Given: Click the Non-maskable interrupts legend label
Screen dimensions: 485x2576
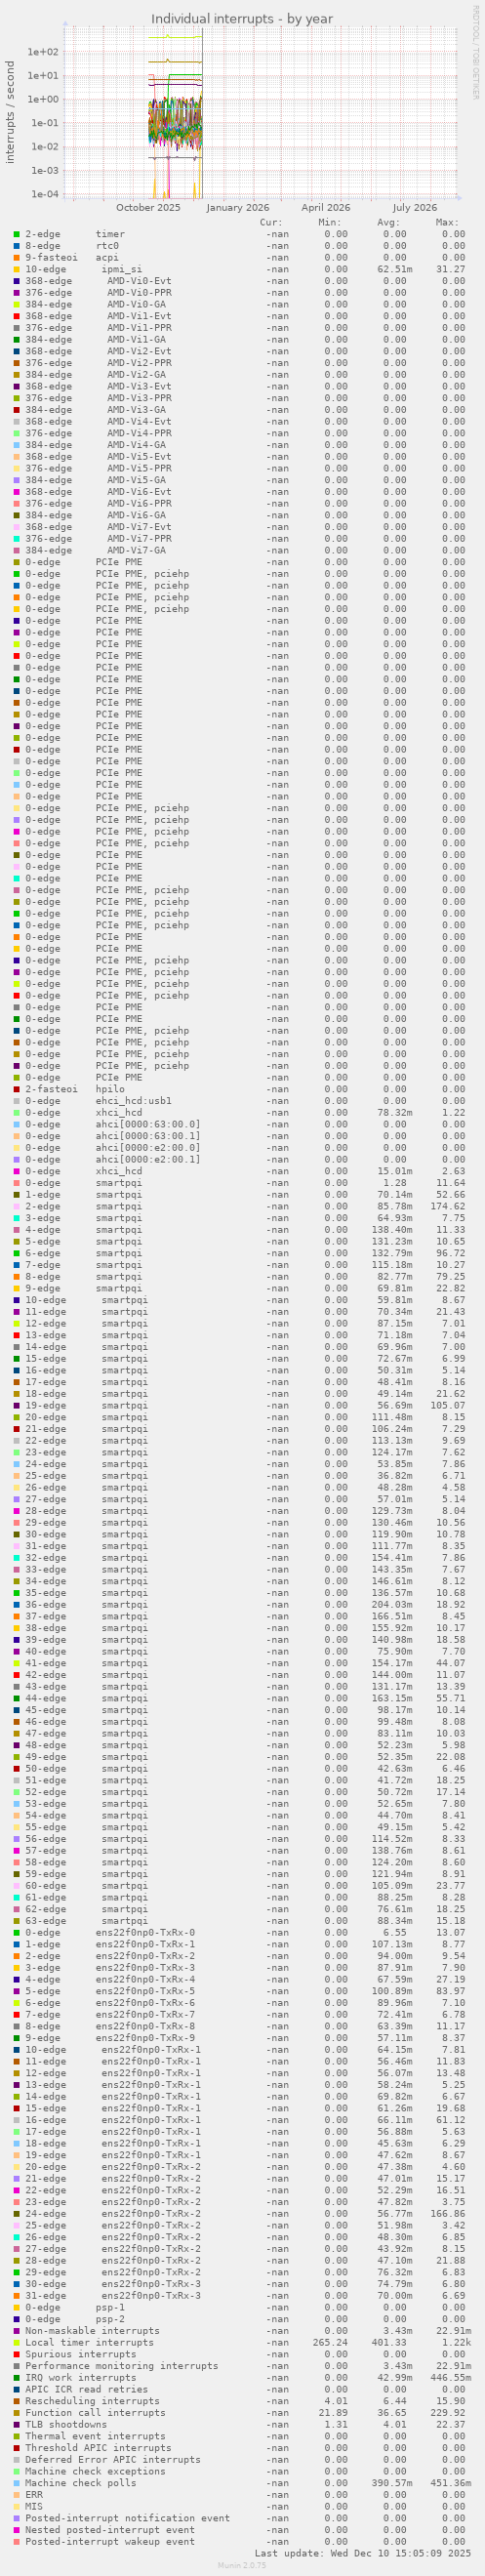Looking at the screenshot, I should pos(92,2331).
